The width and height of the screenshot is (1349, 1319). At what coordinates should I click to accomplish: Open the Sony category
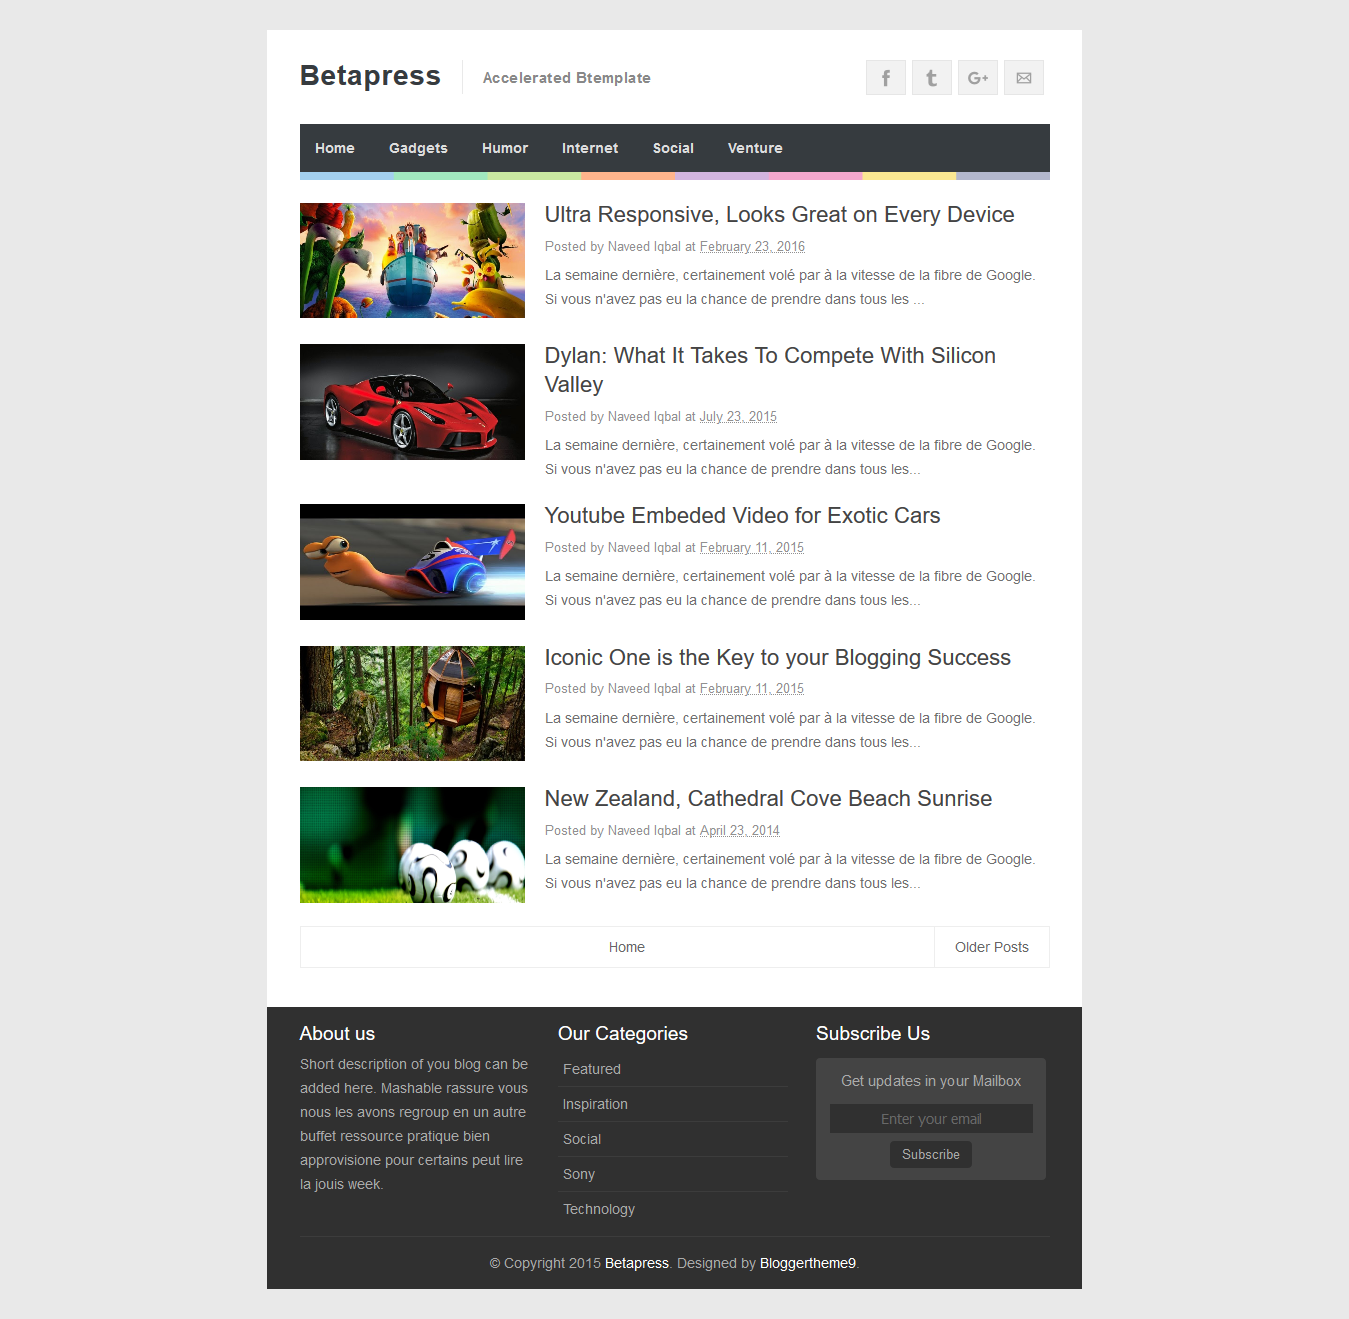pos(579,1174)
